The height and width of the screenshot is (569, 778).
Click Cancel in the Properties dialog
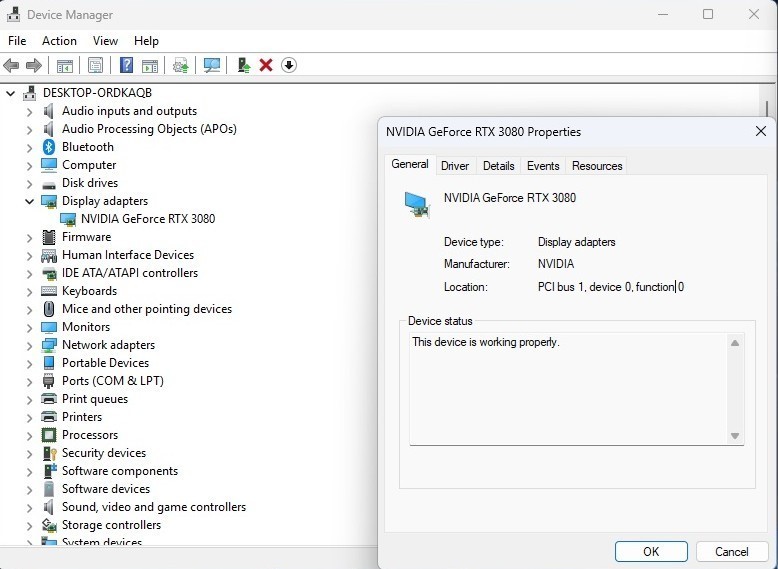click(x=731, y=552)
